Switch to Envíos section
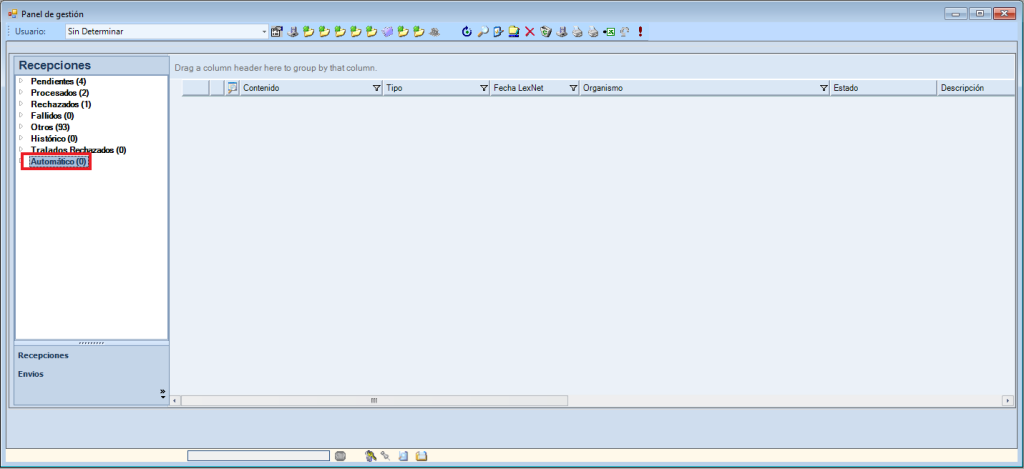The image size is (1024, 469). click(31, 374)
